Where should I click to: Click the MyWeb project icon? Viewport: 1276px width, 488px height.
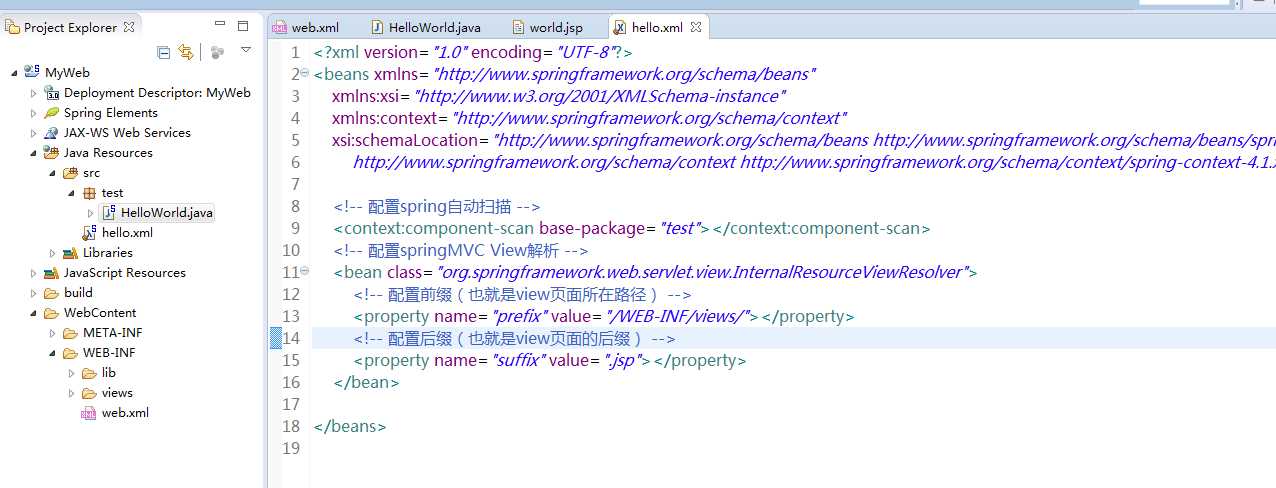pyautogui.click(x=32, y=72)
